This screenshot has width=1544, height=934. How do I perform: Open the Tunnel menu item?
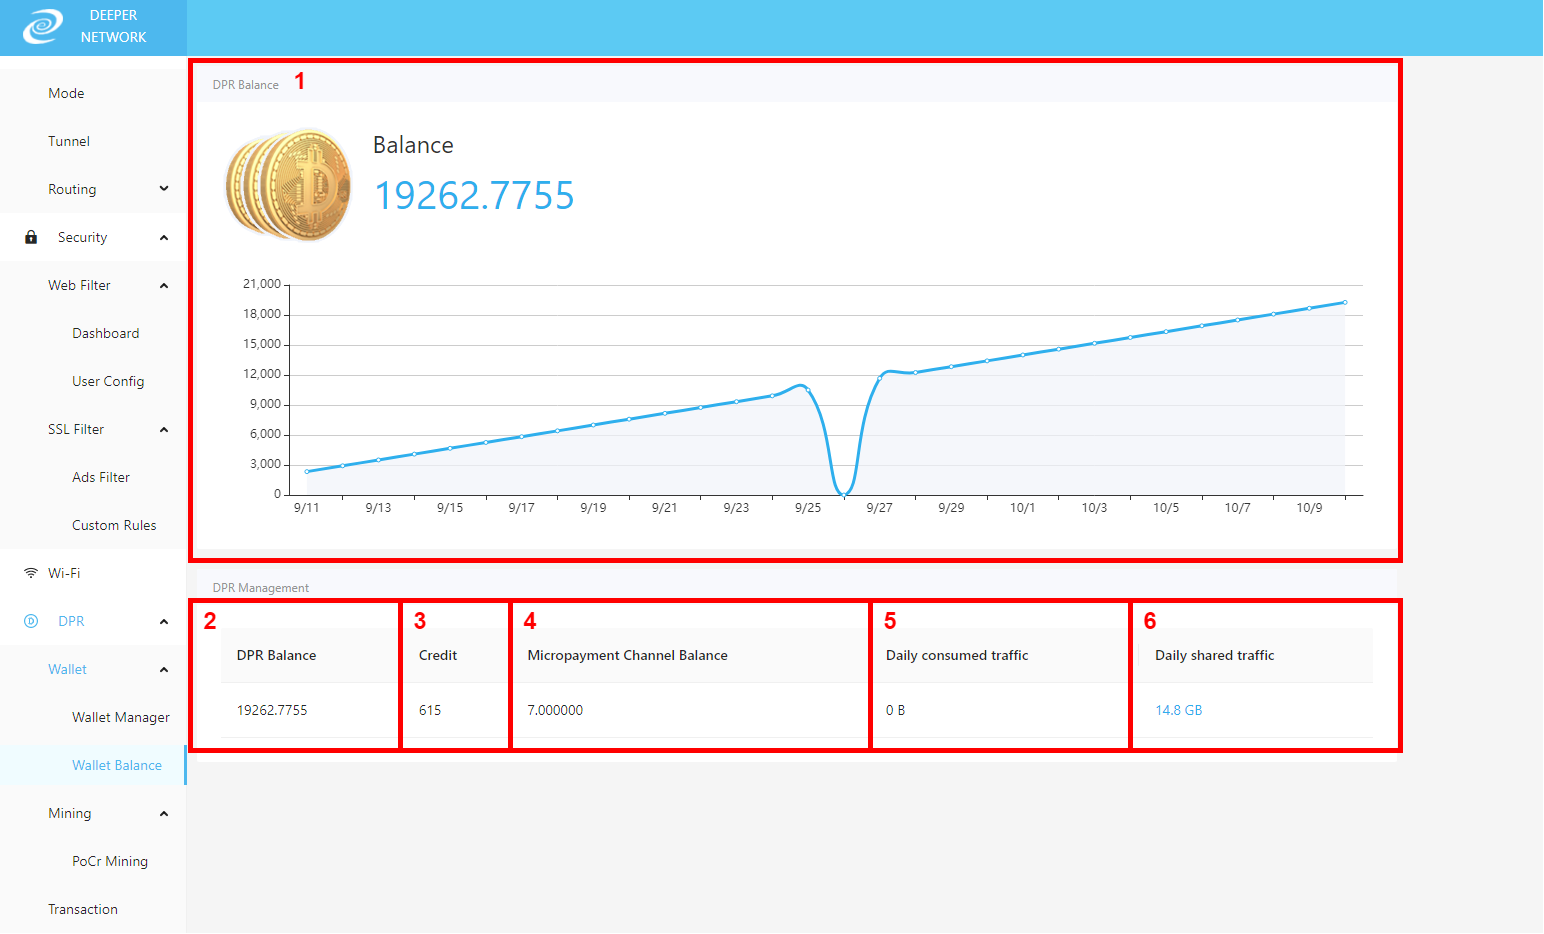pos(69,141)
